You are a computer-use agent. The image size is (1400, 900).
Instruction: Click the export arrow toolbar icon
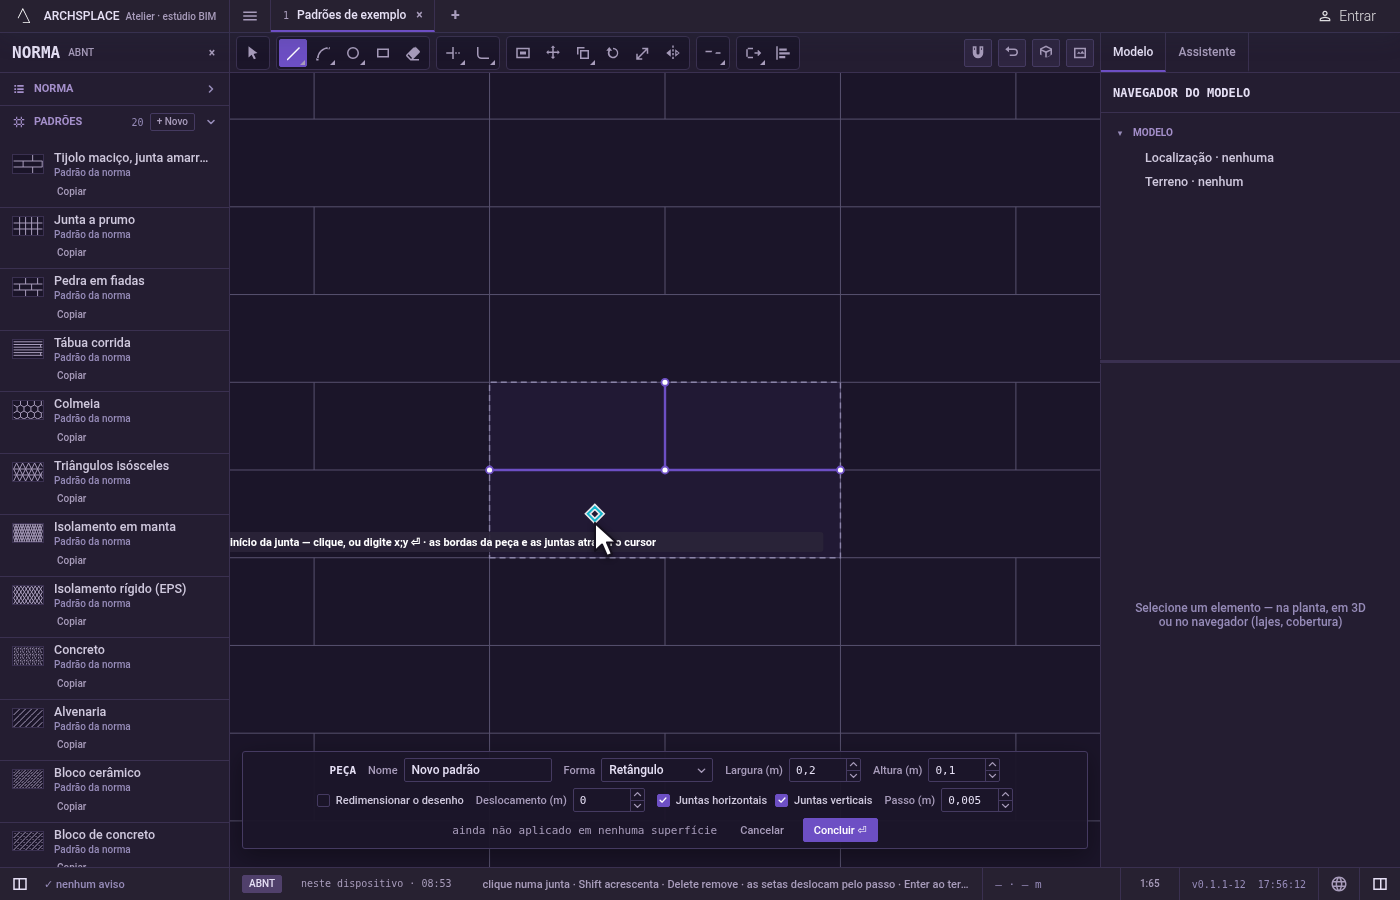coord(753,53)
